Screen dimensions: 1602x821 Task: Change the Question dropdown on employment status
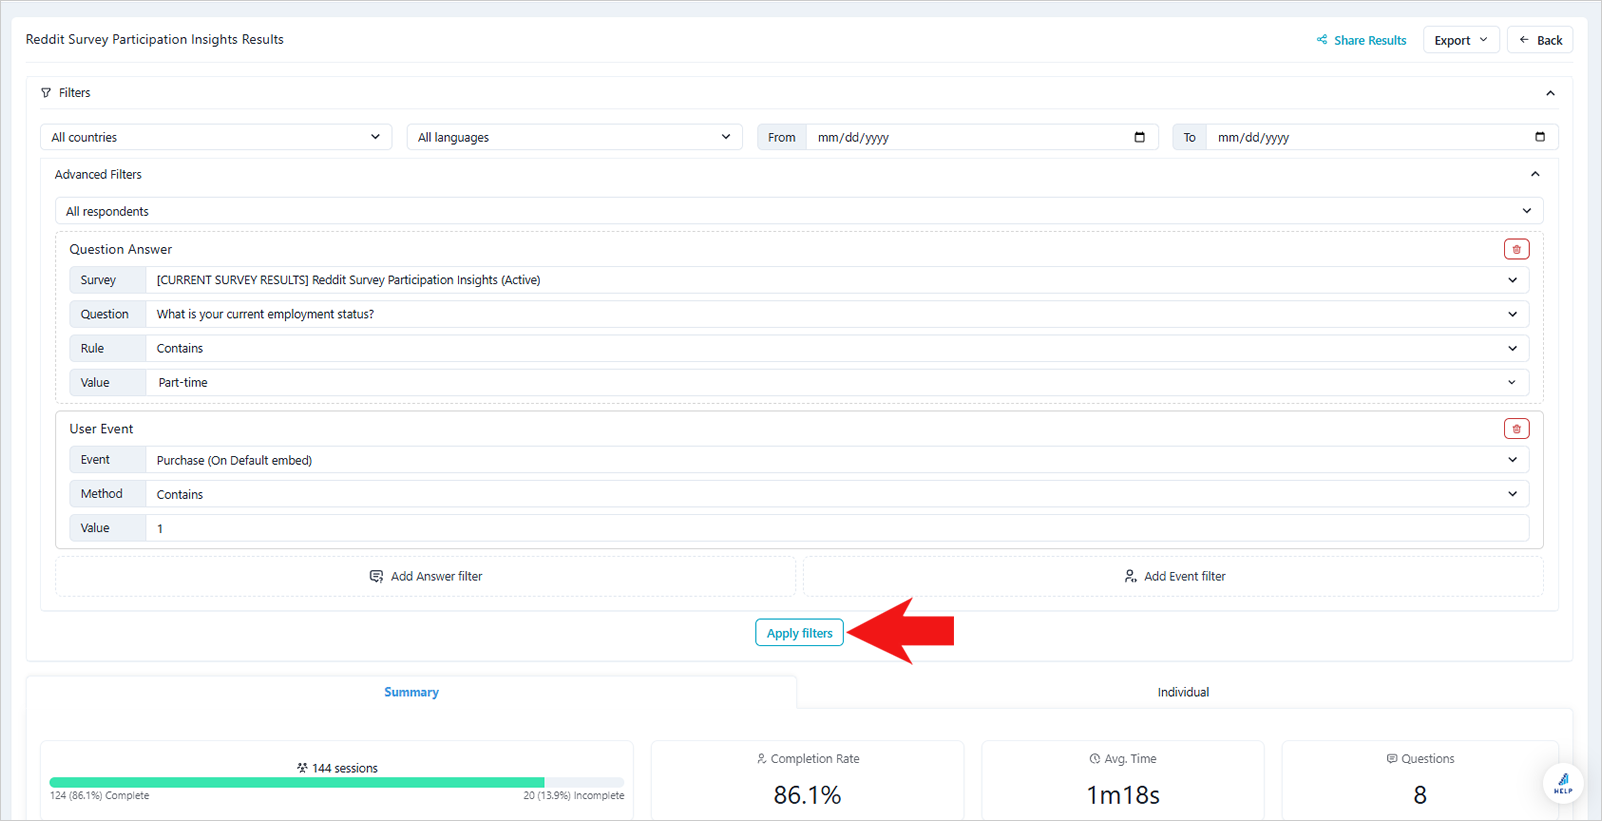pos(837,314)
